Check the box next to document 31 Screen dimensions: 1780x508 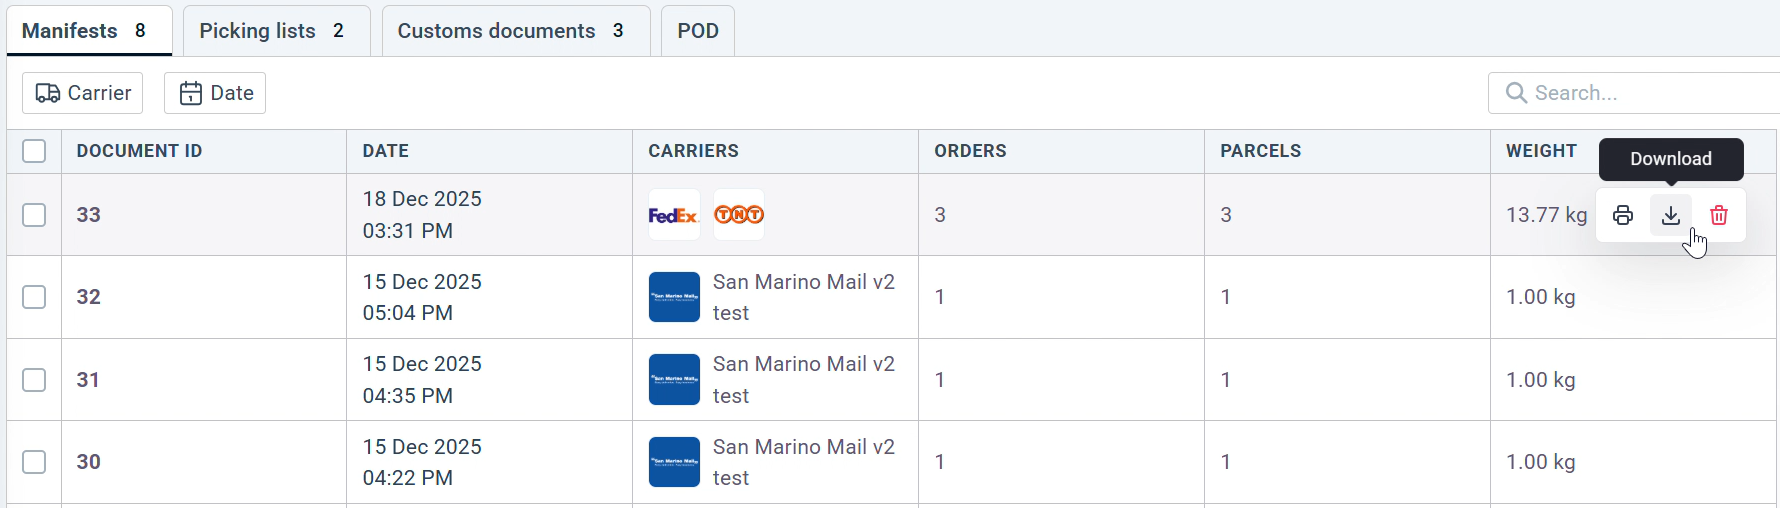click(x=34, y=380)
